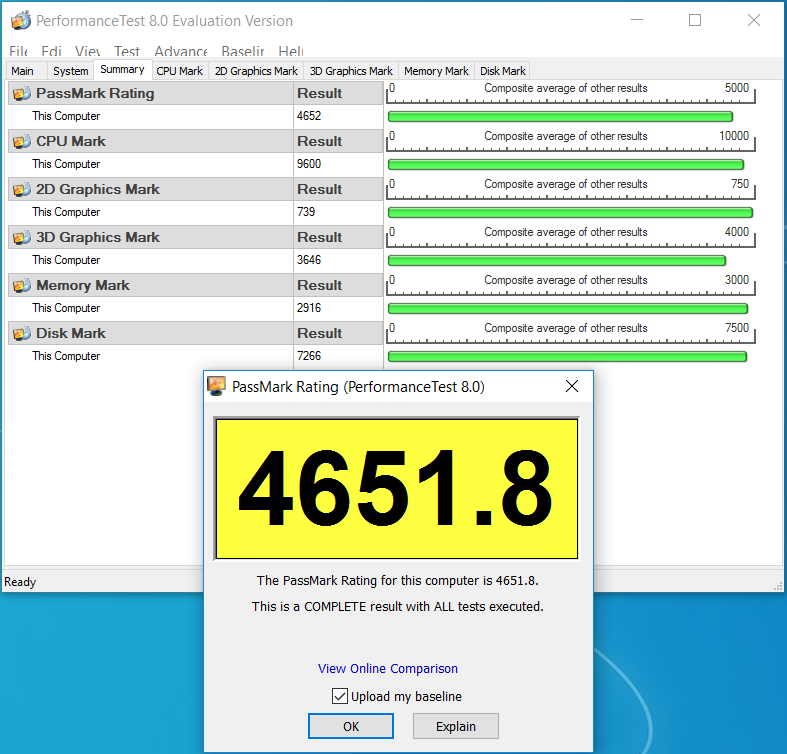
Task: Click the PassMark Rating green result bar
Action: 561,117
